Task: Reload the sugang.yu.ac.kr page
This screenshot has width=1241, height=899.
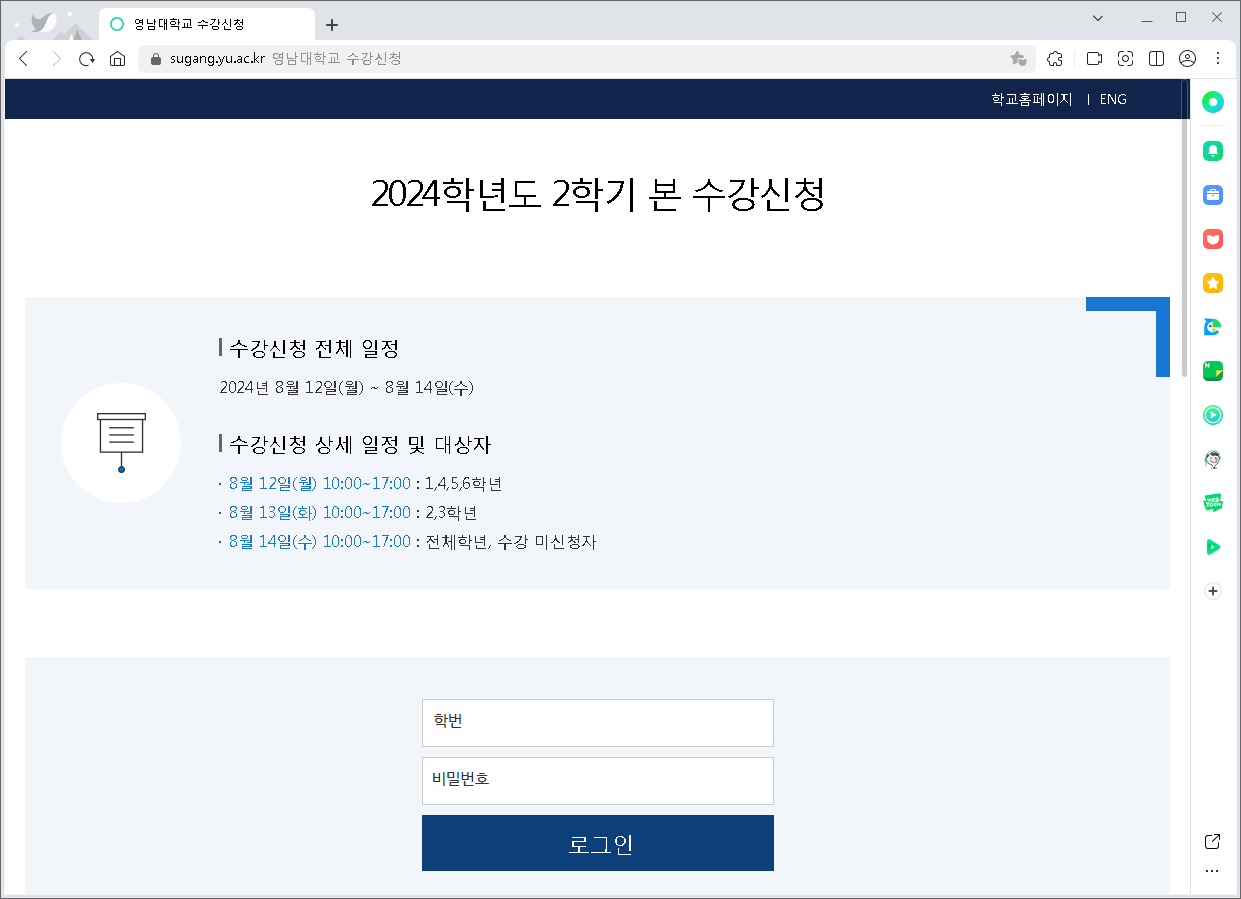Action: pos(86,59)
